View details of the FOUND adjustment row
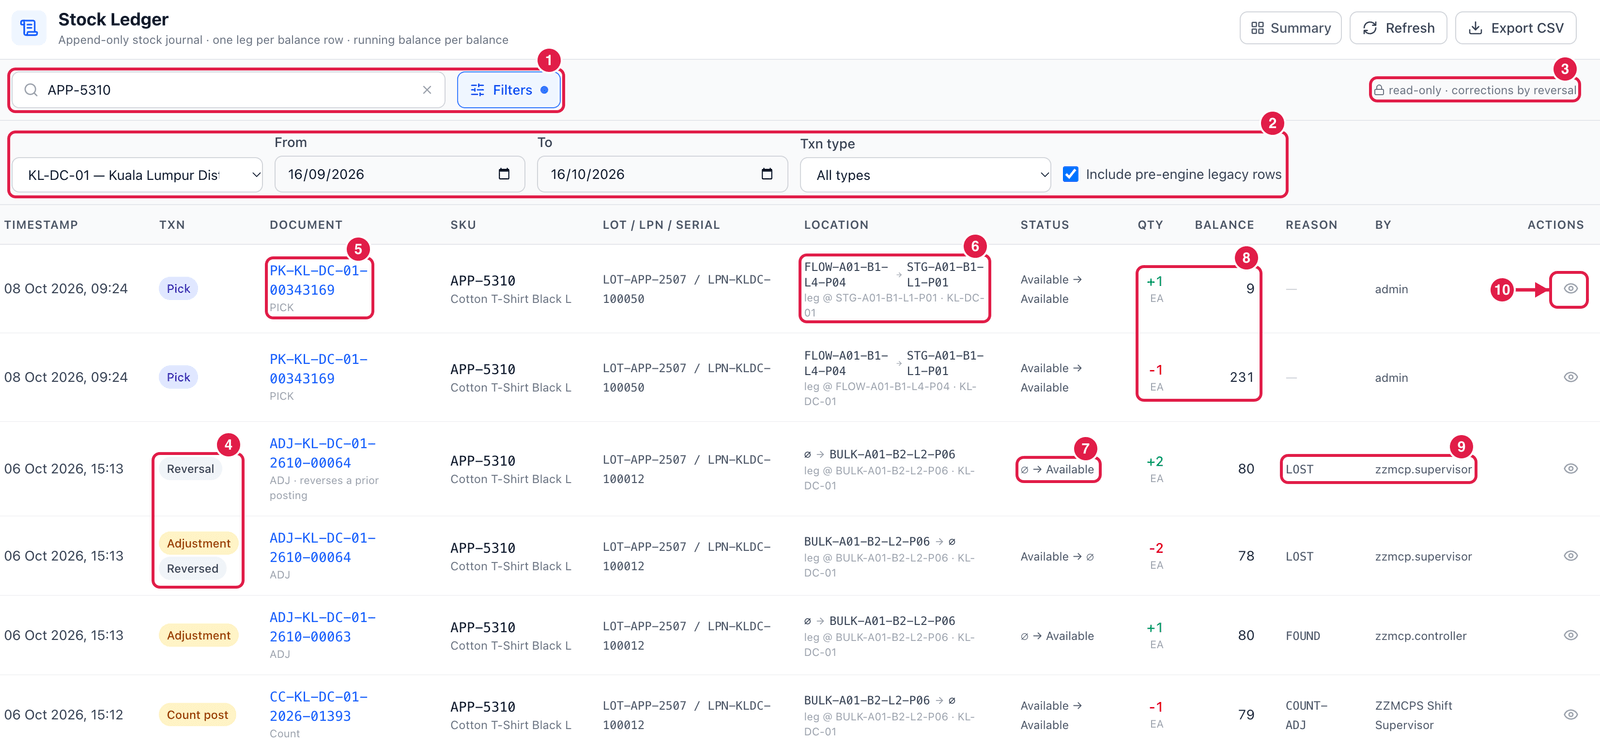This screenshot has height=754, width=1600. (x=1570, y=635)
